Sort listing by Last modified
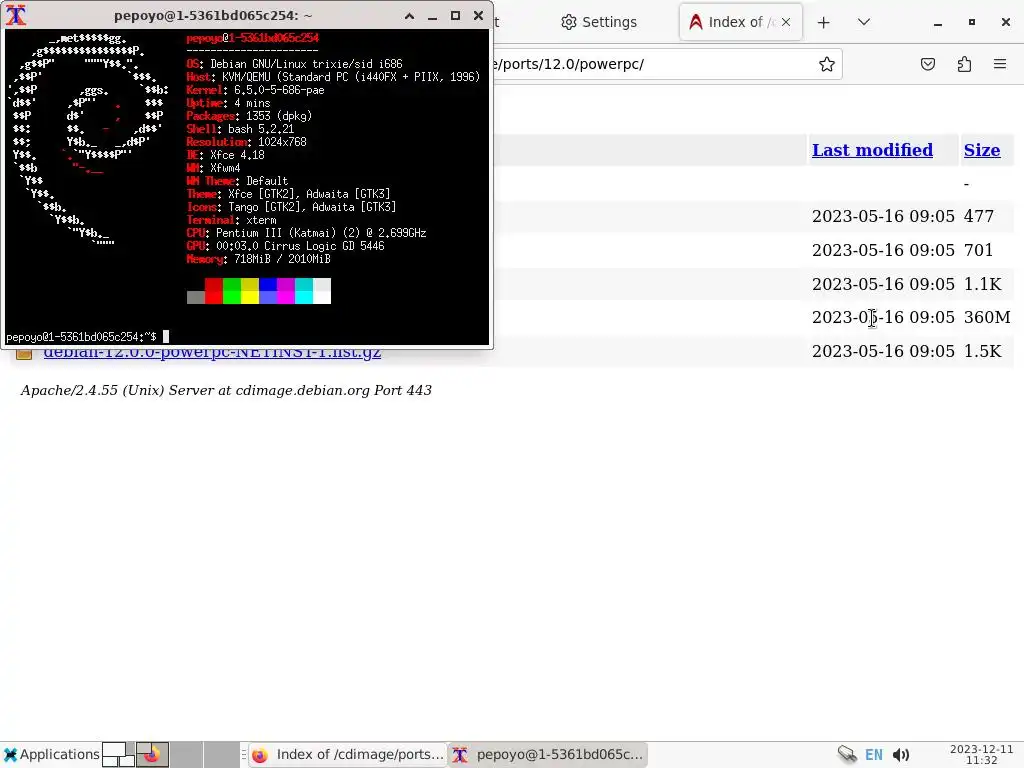The height and width of the screenshot is (768, 1024). [x=872, y=150]
